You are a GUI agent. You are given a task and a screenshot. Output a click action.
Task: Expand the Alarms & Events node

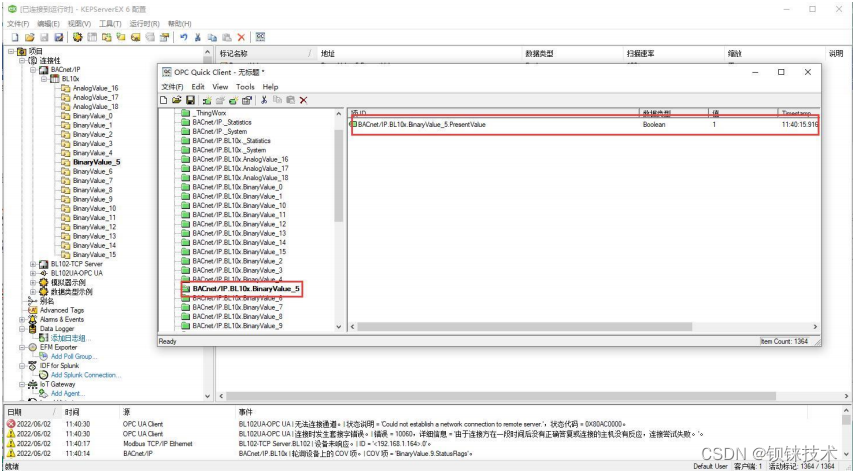click(x=22, y=319)
